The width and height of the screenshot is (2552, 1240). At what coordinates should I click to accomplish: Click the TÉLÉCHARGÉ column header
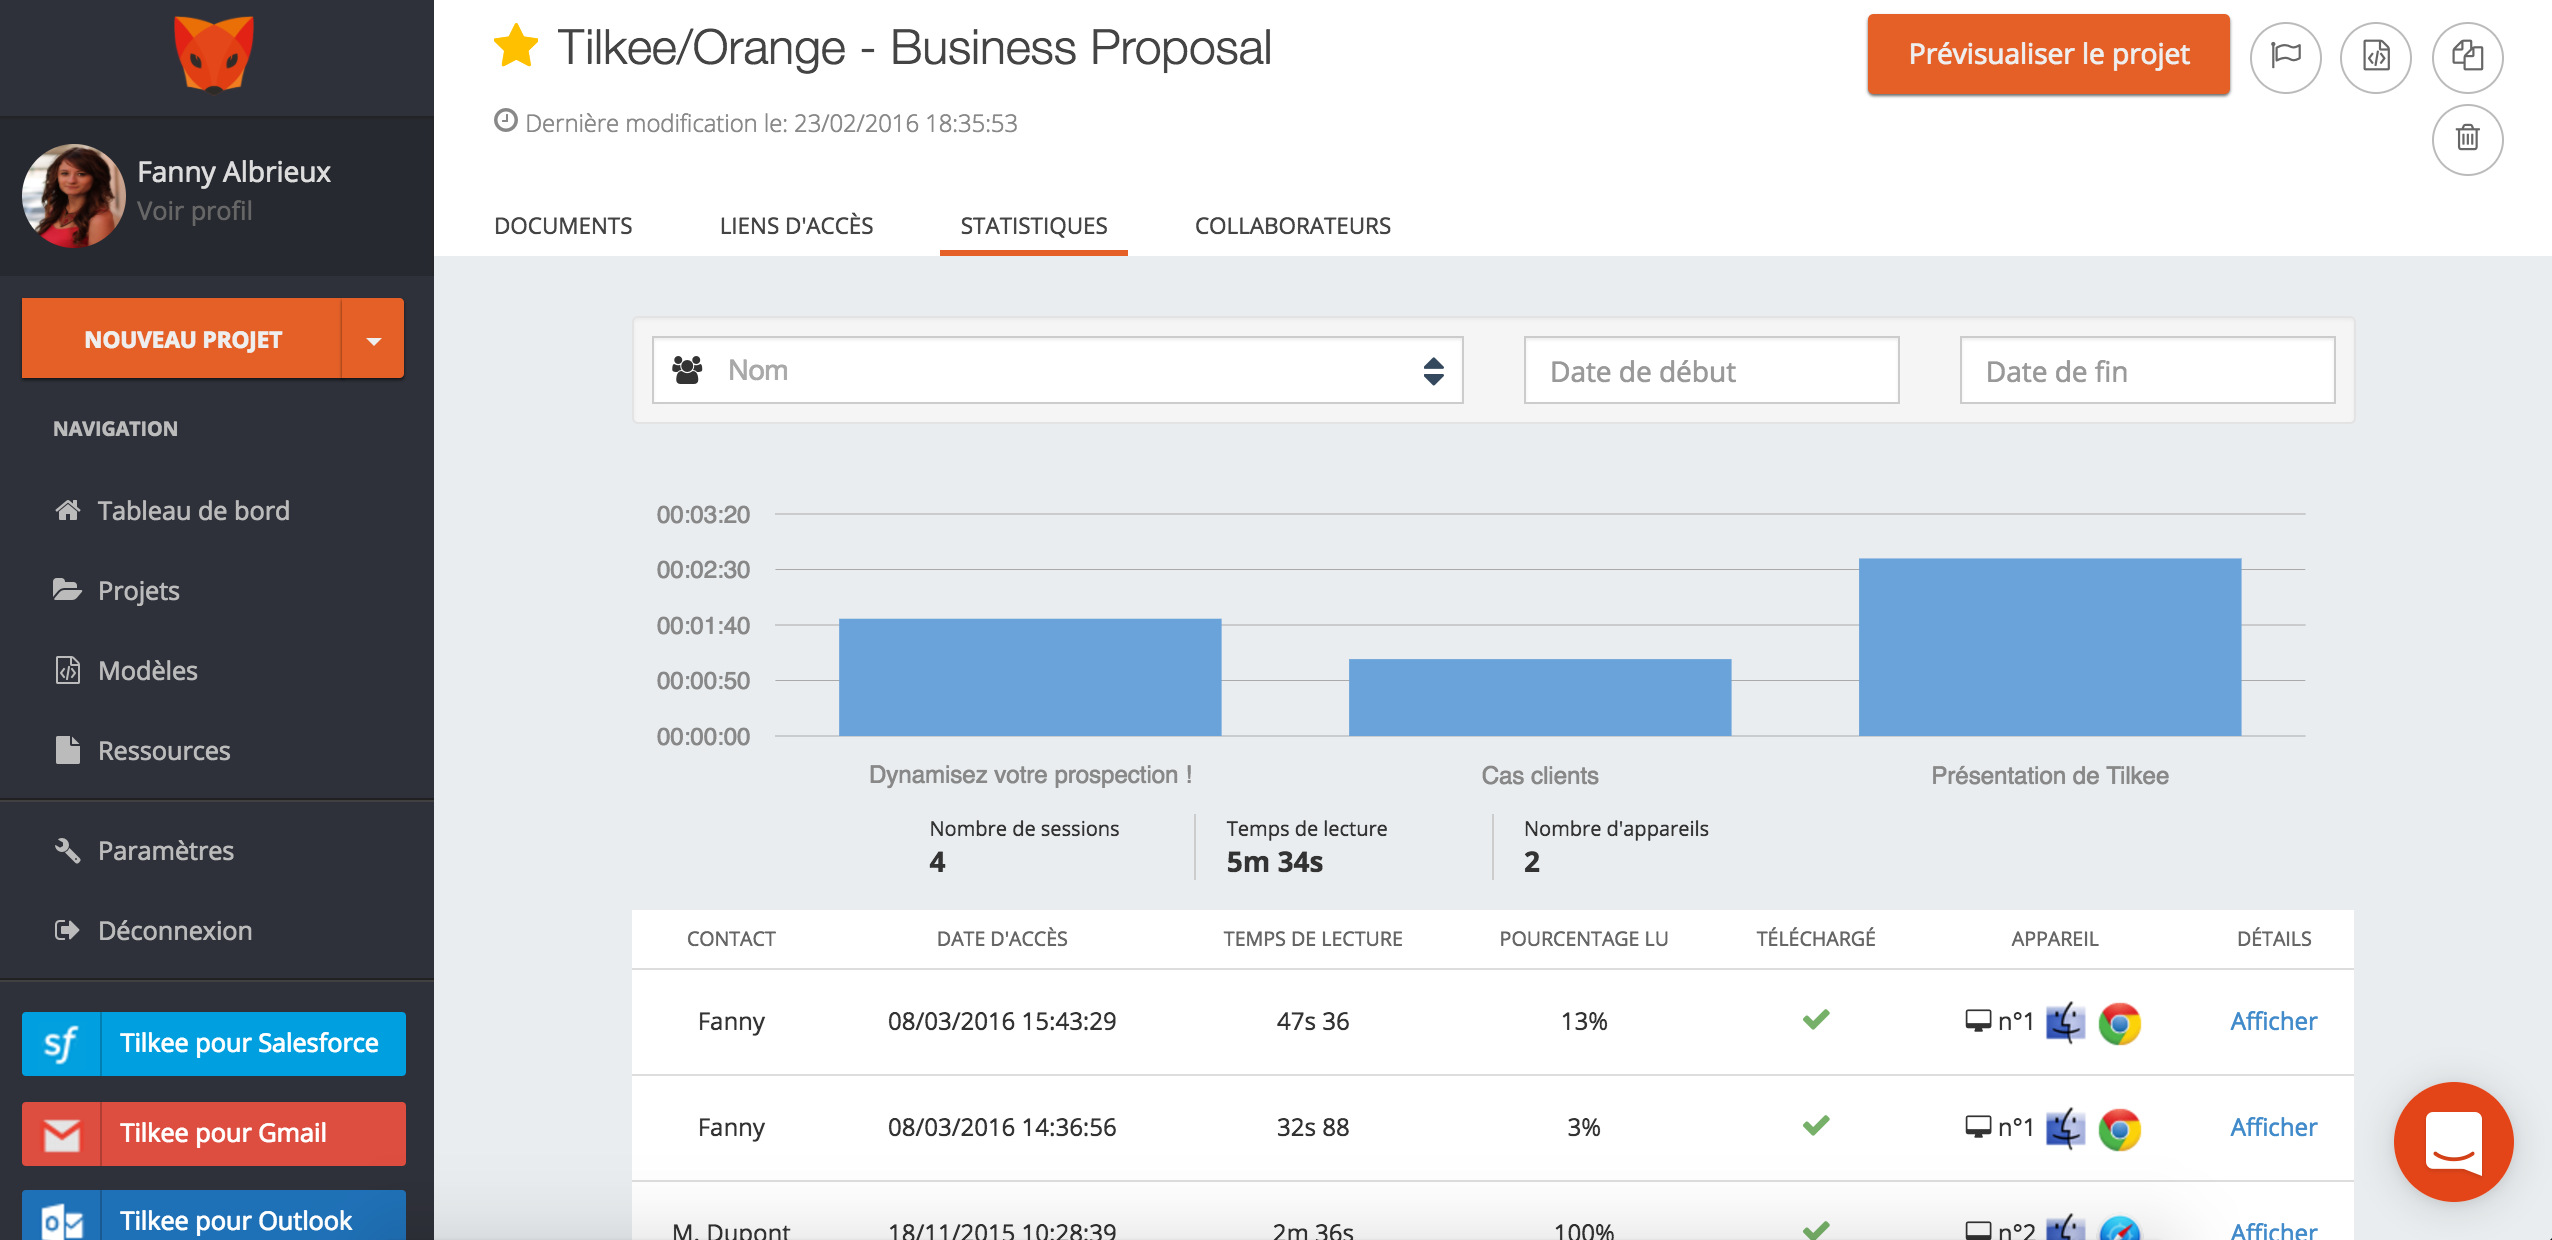(1816, 938)
